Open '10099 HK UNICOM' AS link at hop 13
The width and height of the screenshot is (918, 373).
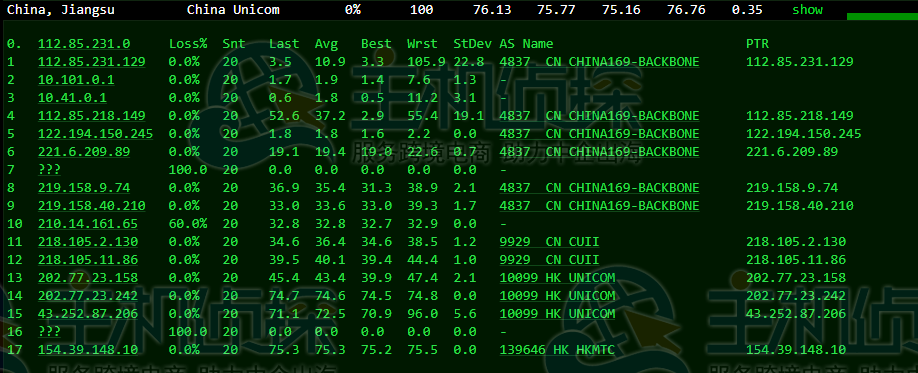click(x=557, y=278)
